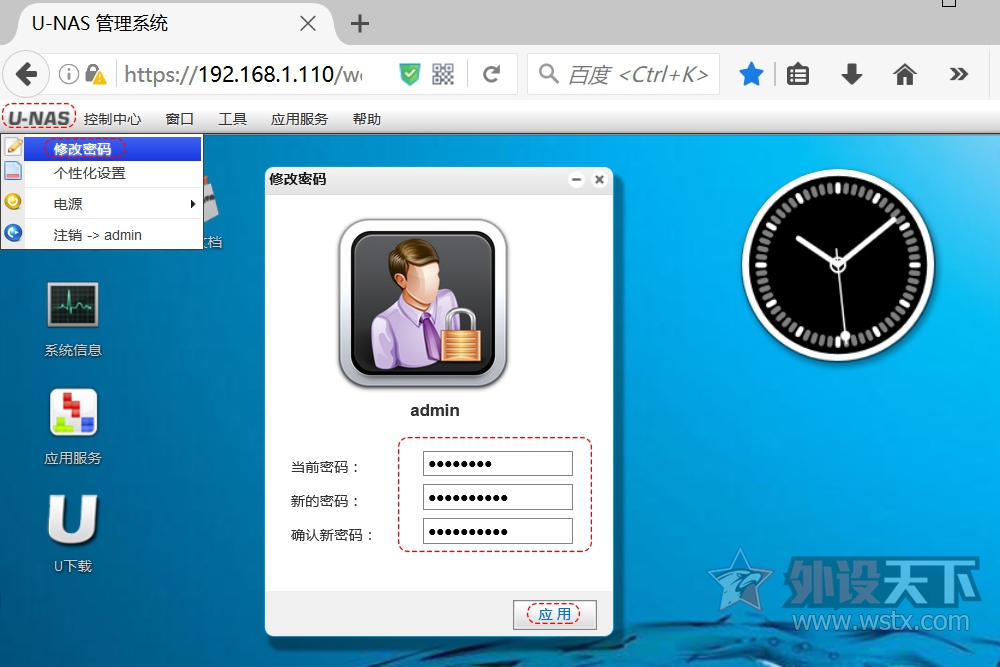
Task: Open the 帮助 menu
Action: point(367,119)
